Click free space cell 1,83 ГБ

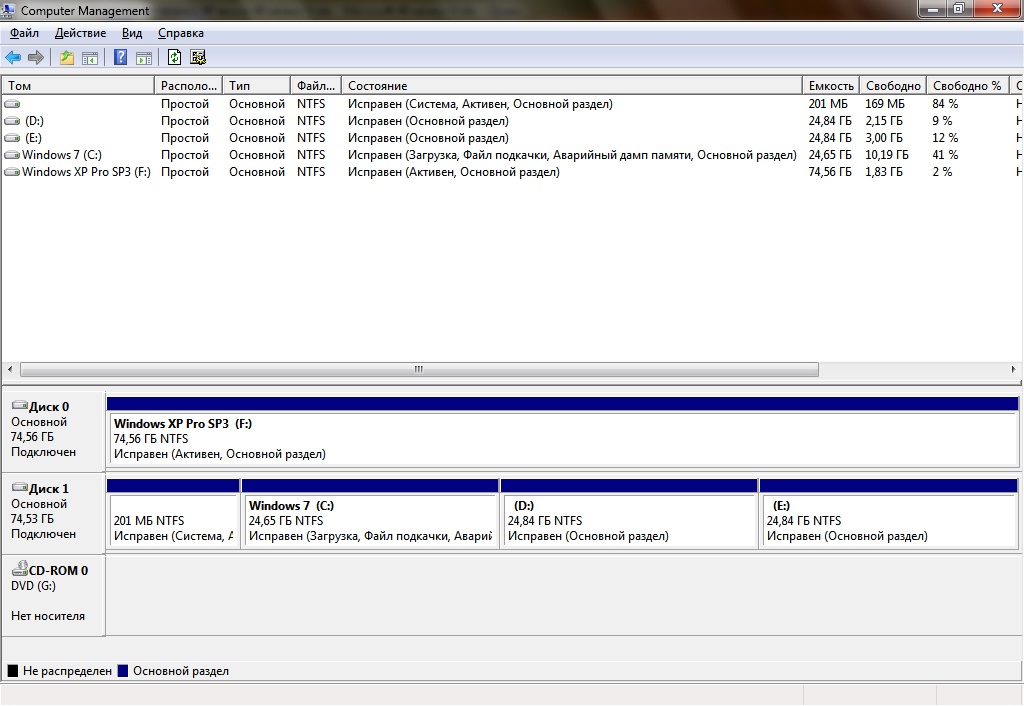point(884,172)
